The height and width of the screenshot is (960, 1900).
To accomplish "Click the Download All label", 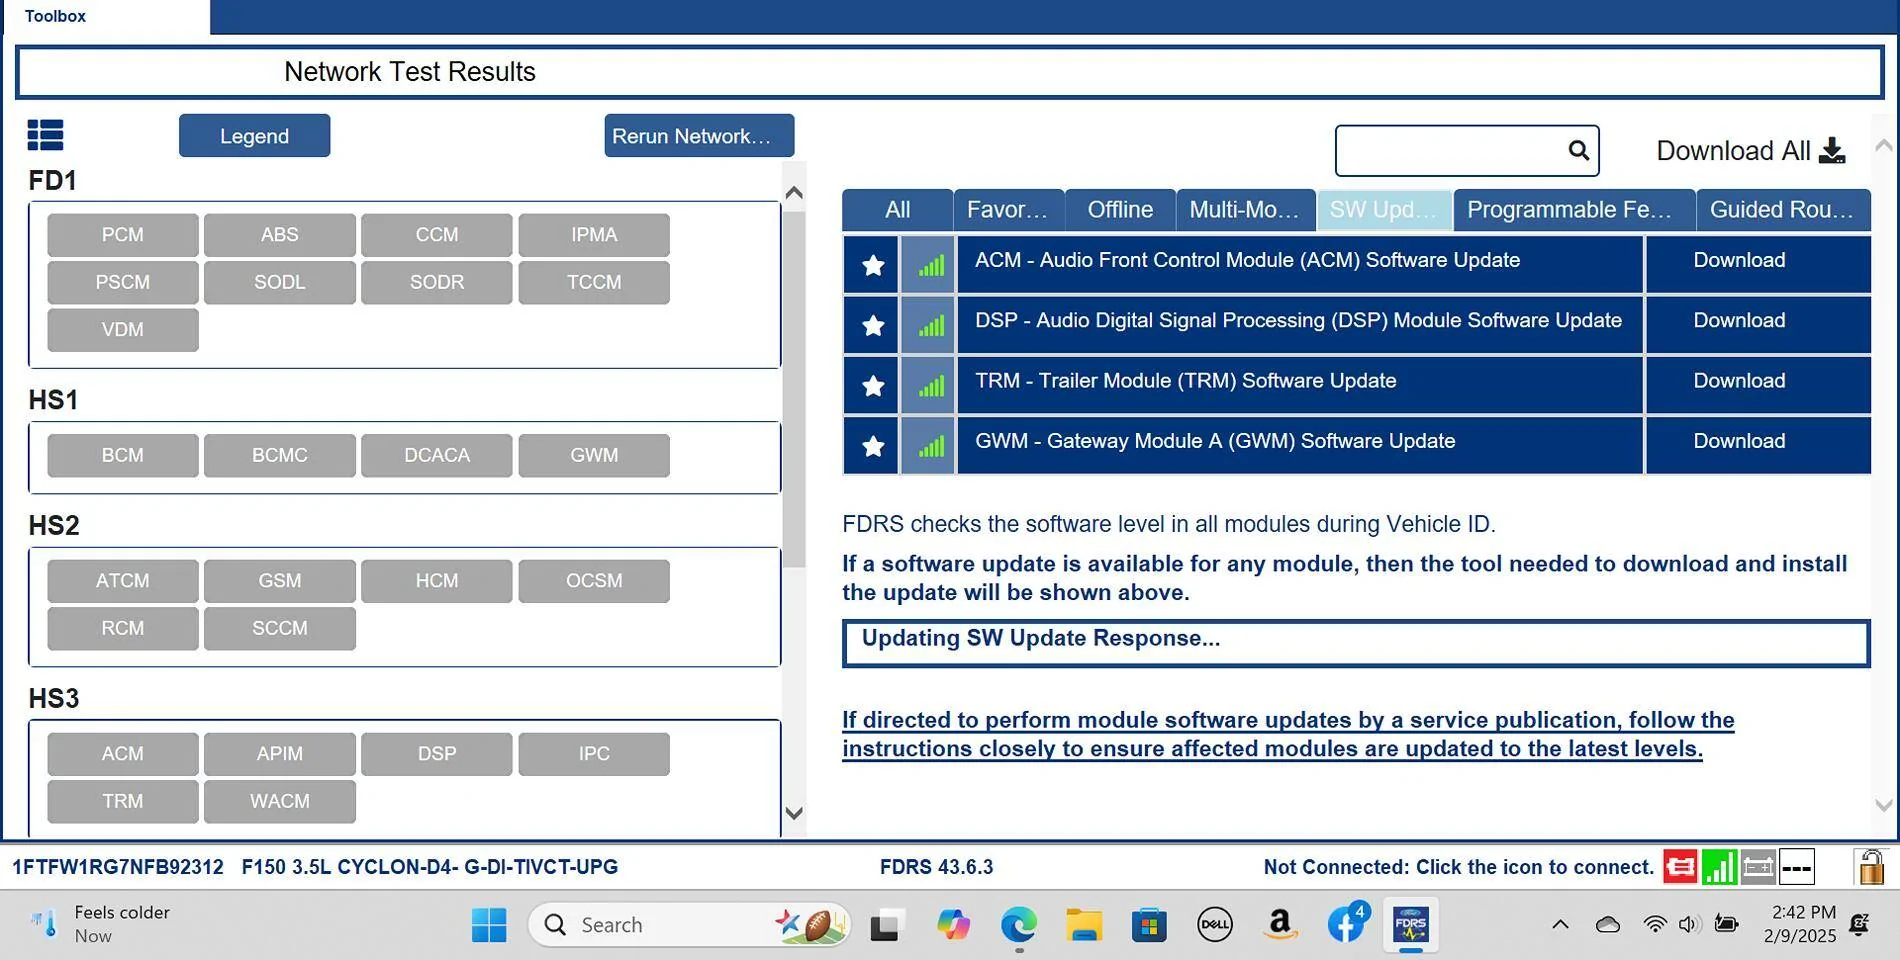I will tap(1733, 151).
